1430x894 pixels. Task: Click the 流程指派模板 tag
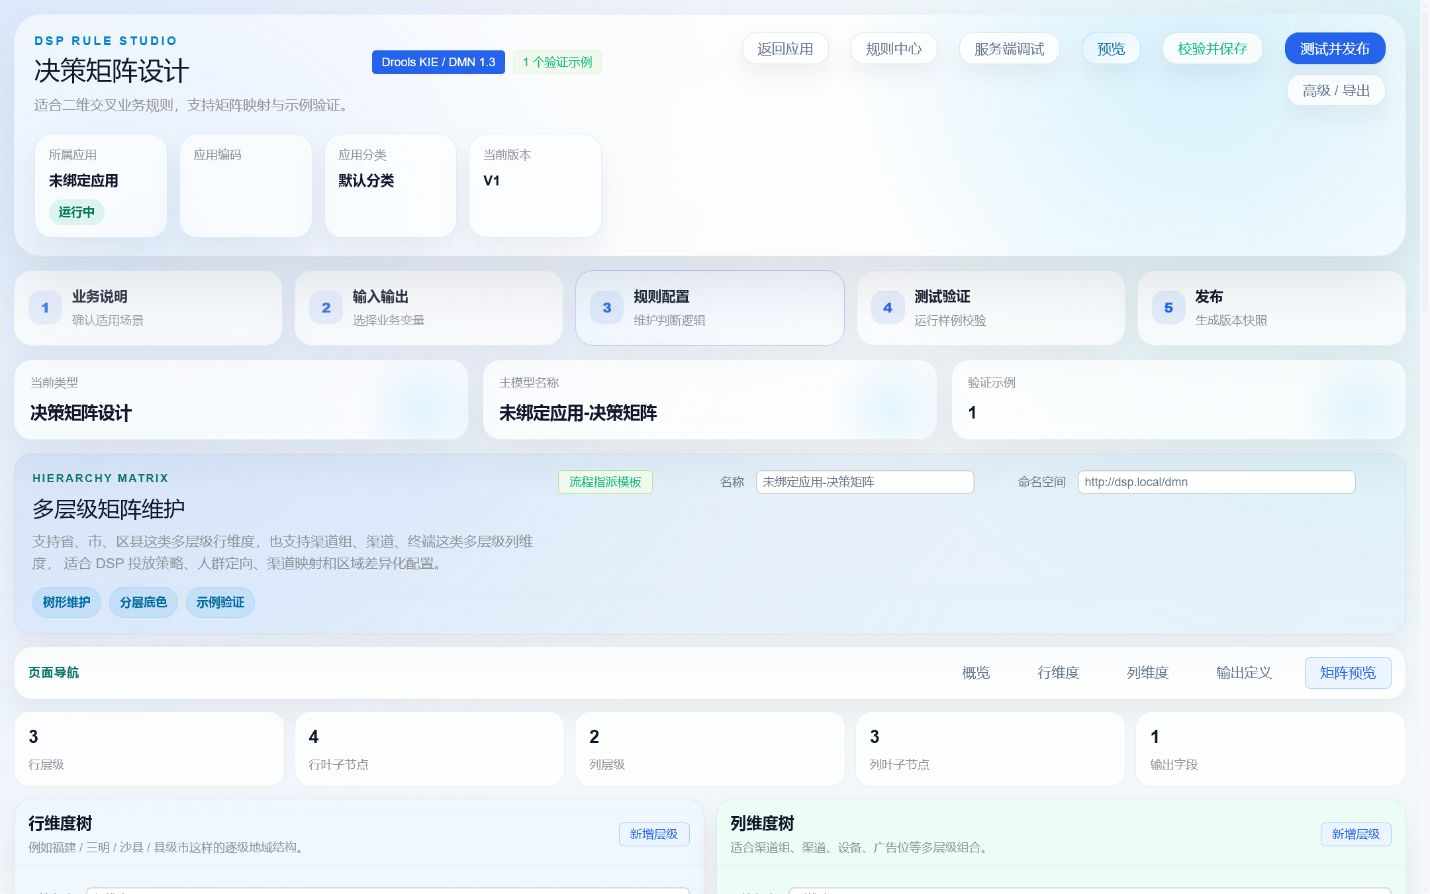605,482
